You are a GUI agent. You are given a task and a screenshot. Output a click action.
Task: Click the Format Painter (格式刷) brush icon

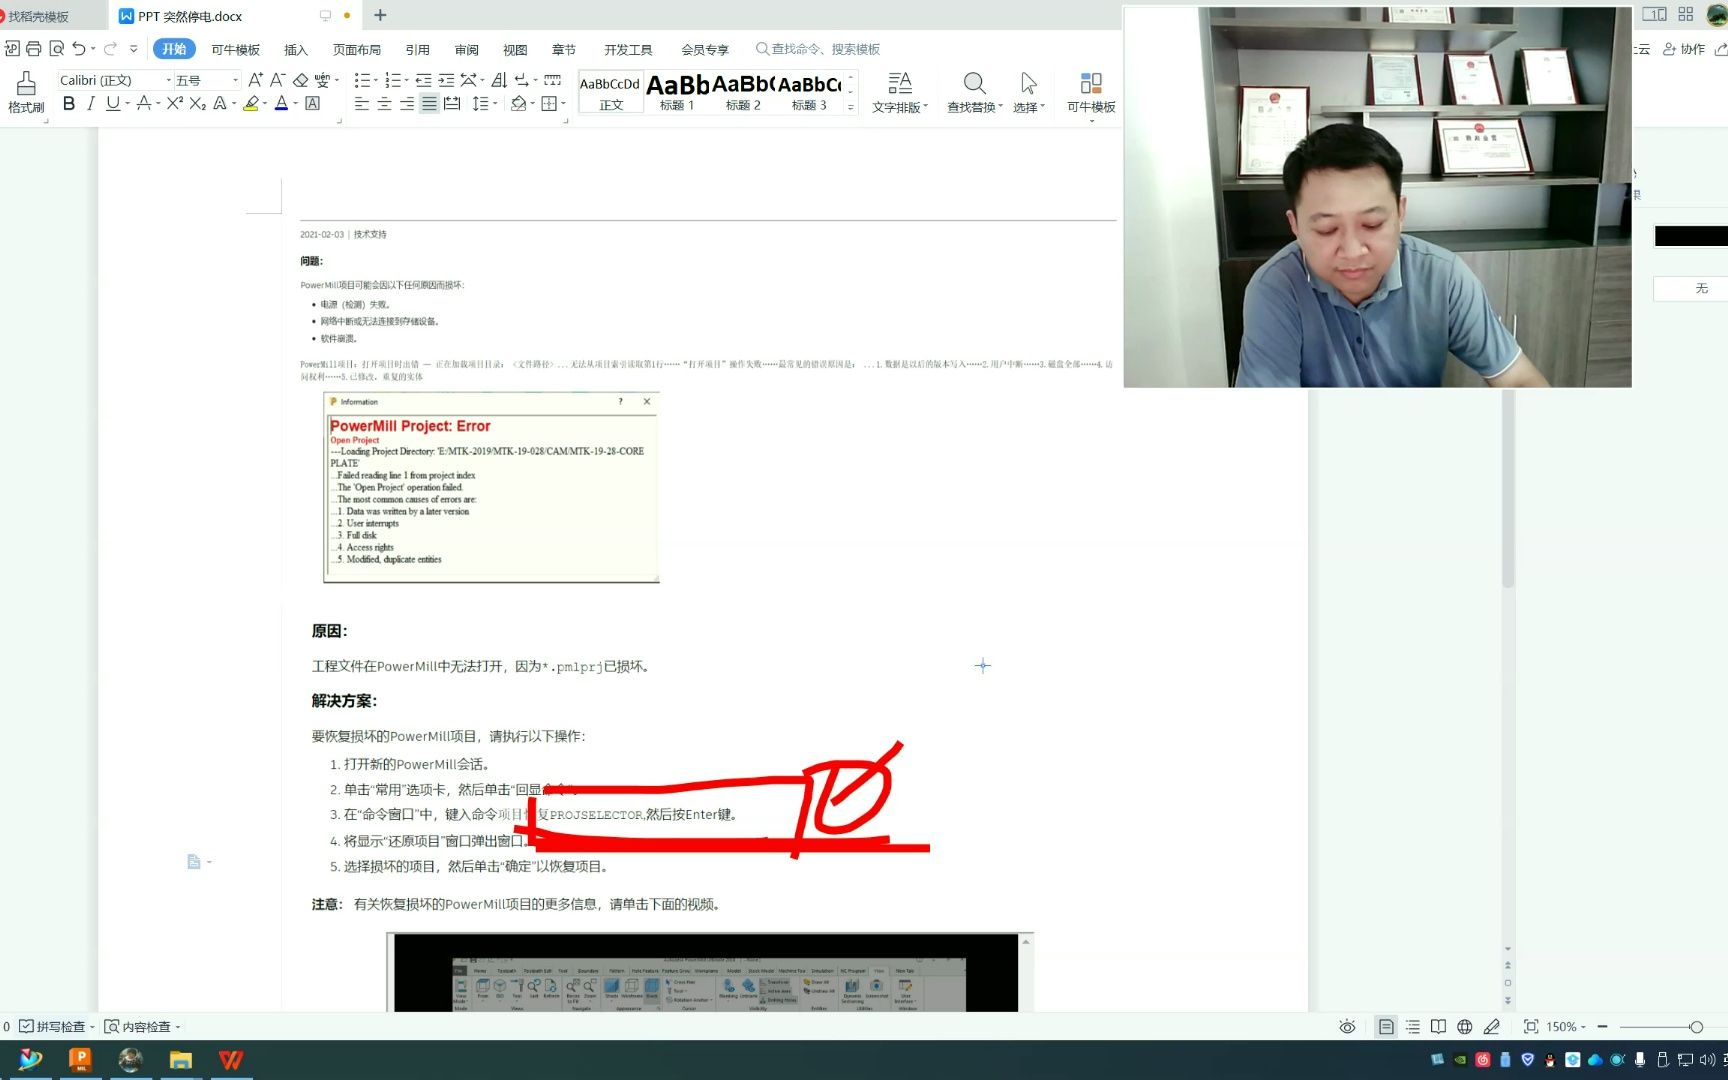click(x=26, y=84)
